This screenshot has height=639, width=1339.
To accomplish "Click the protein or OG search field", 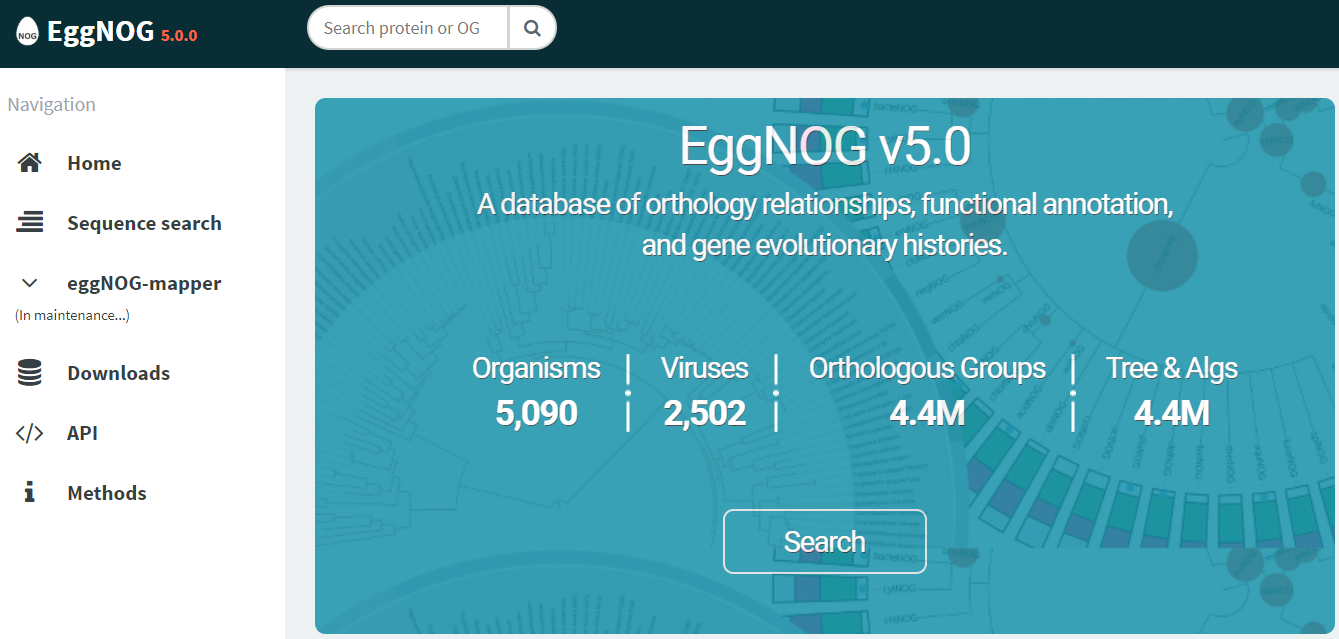I will click(406, 27).
